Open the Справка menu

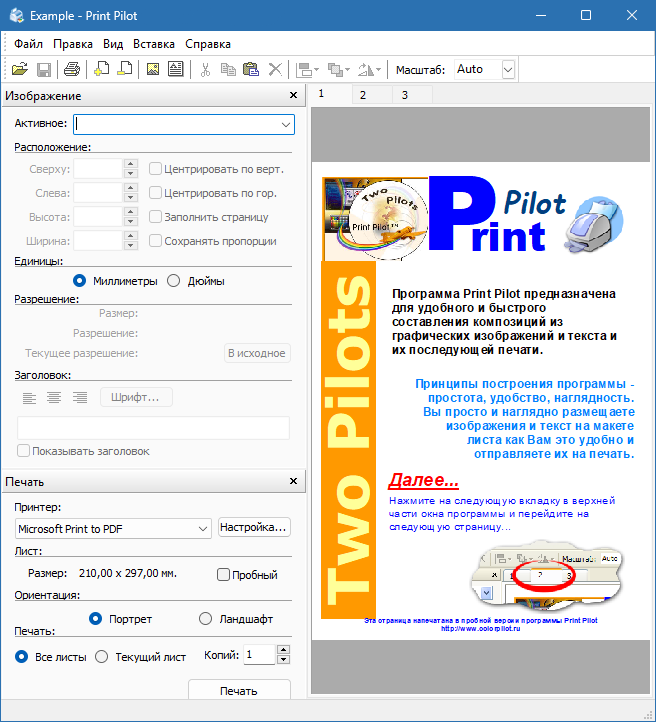(208, 44)
